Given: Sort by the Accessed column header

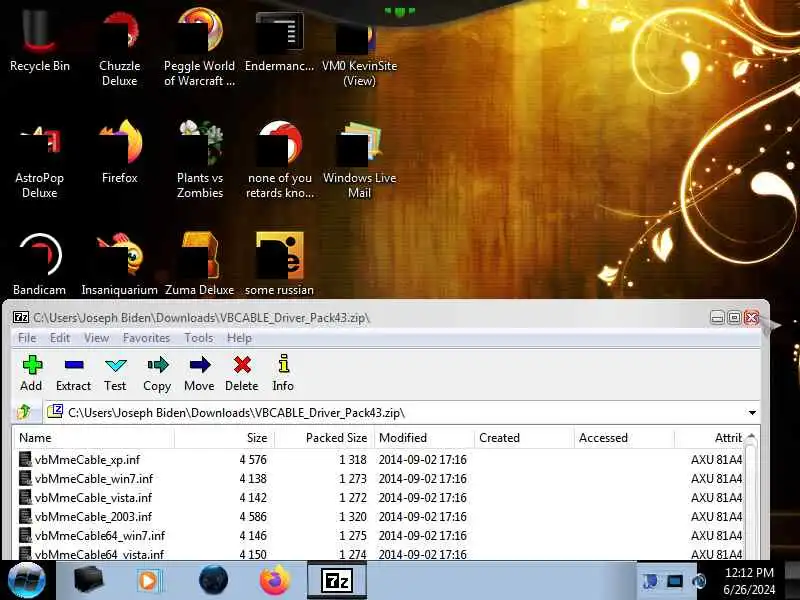Looking at the screenshot, I should 623,438.
